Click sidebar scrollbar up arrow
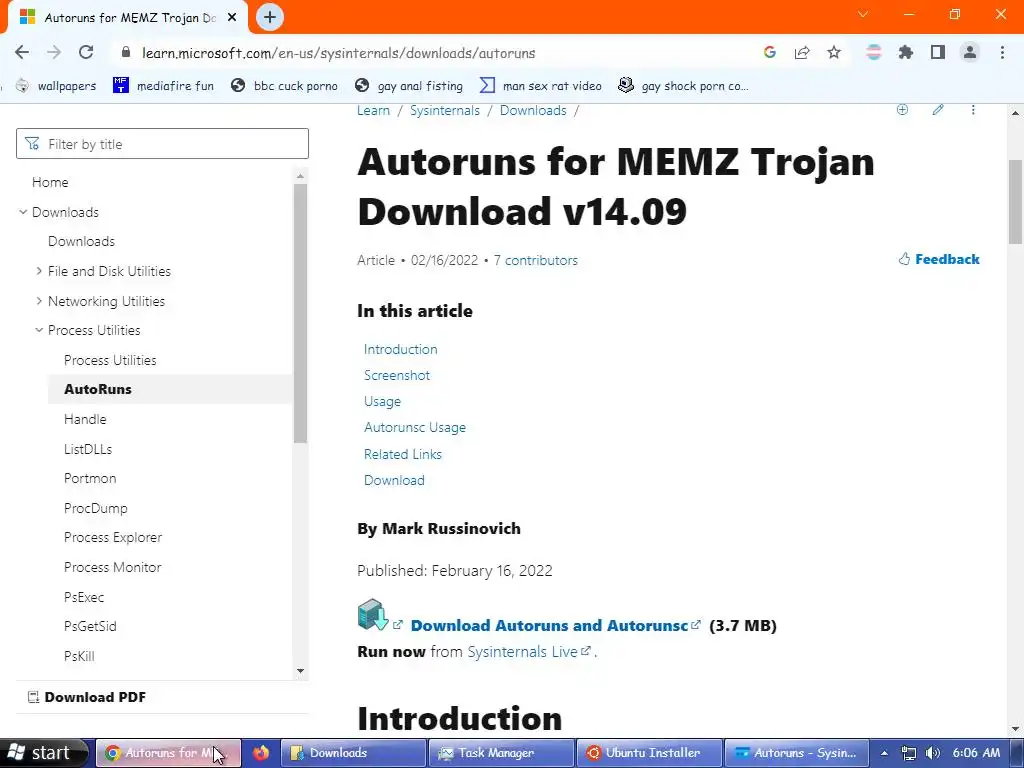This screenshot has width=1024, height=768. click(x=300, y=176)
